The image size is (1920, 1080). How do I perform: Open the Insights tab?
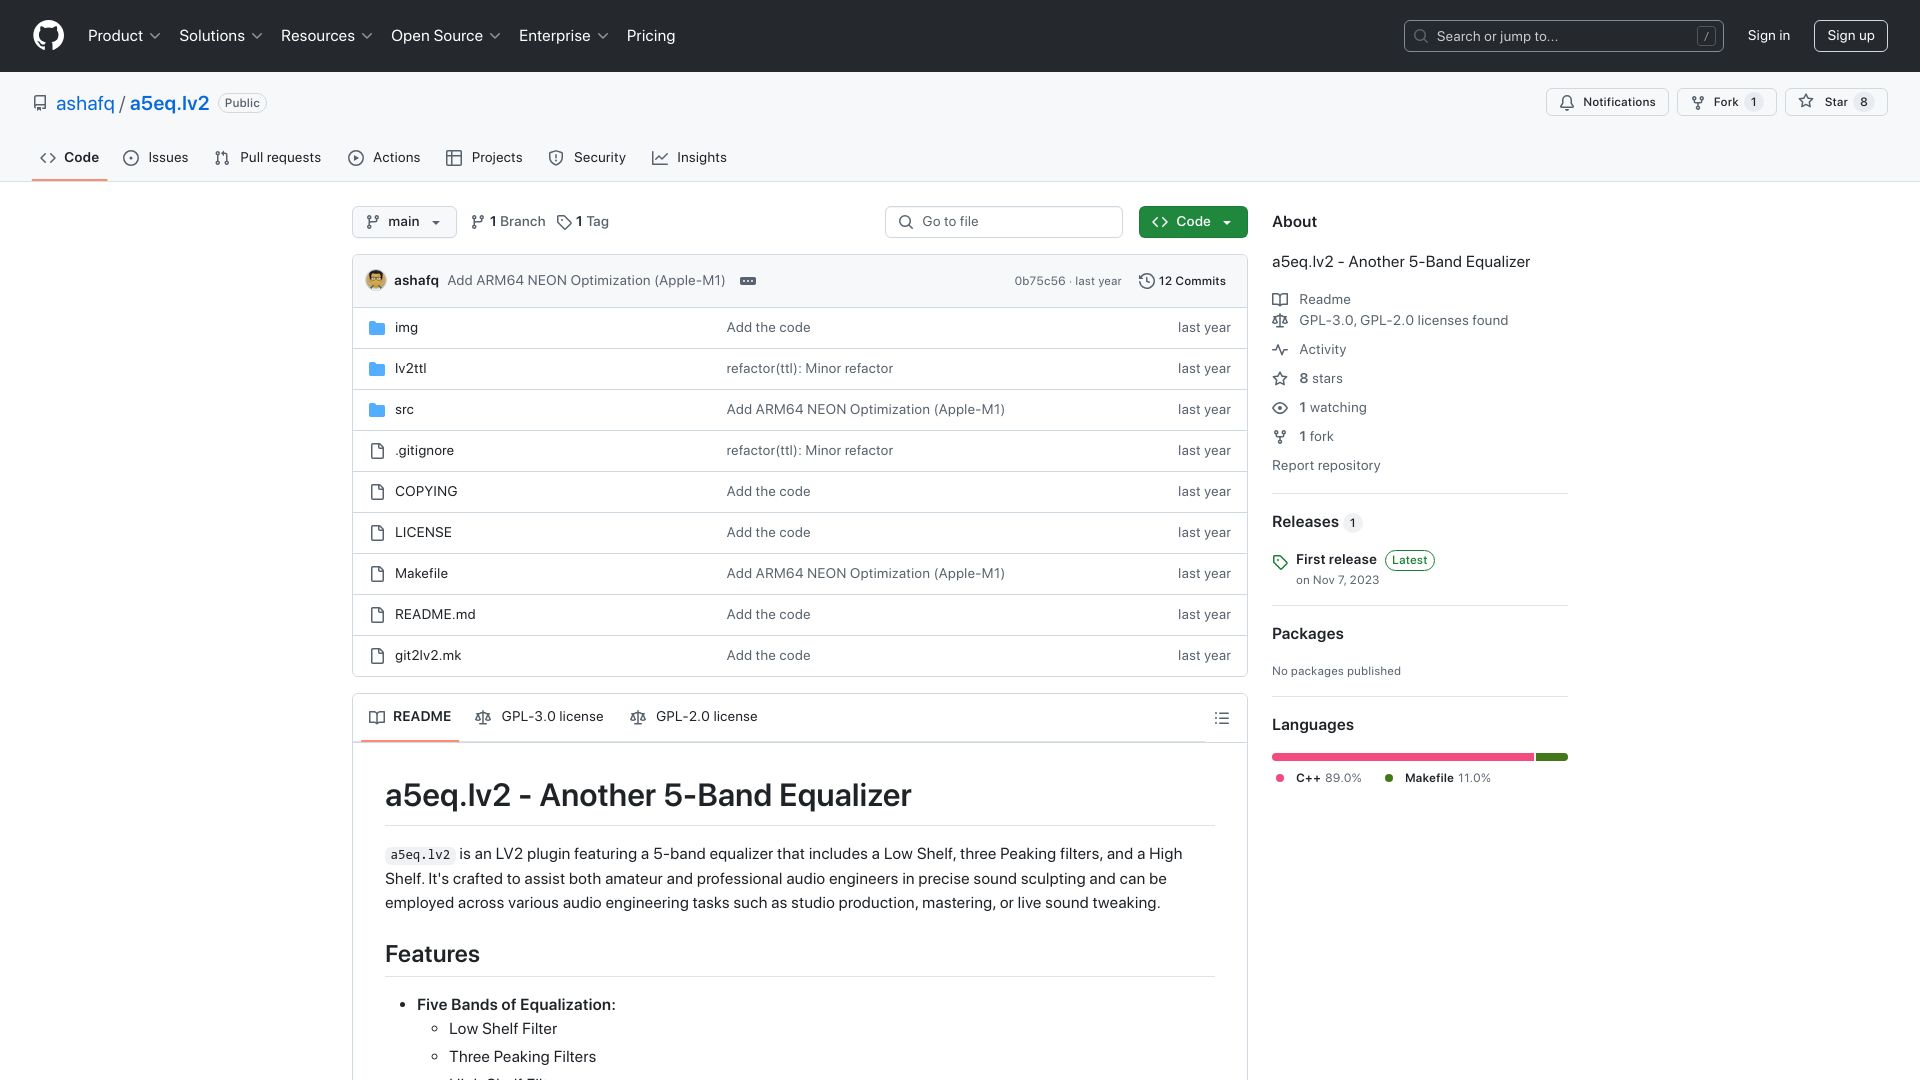tap(690, 158)
